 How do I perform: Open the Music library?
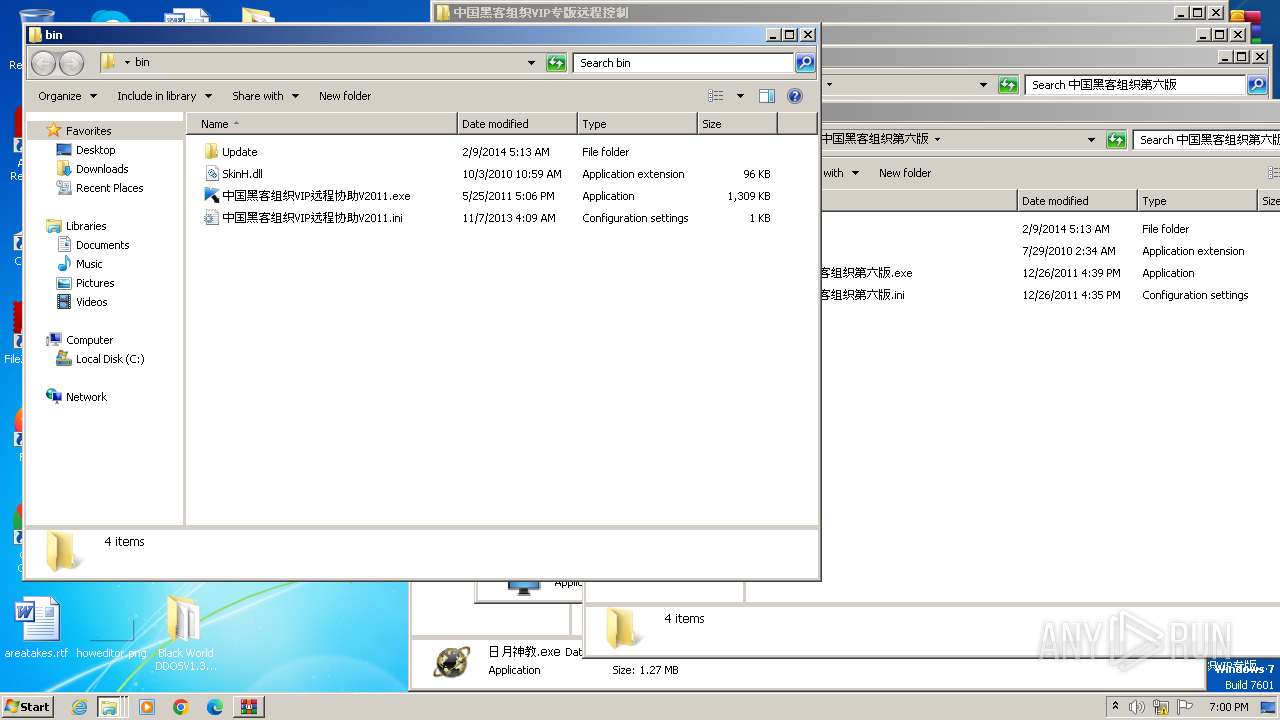pyautogui.click(x=89, y=264)
